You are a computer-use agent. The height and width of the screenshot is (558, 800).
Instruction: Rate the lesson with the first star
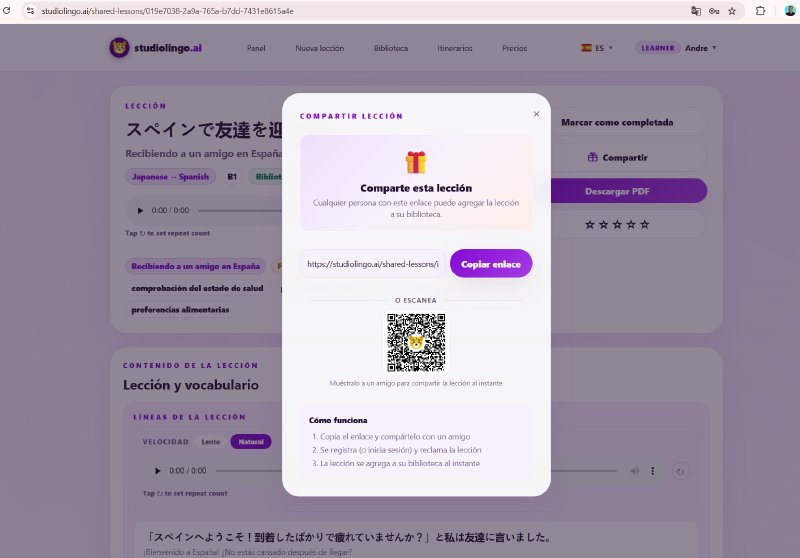(590, 224)
